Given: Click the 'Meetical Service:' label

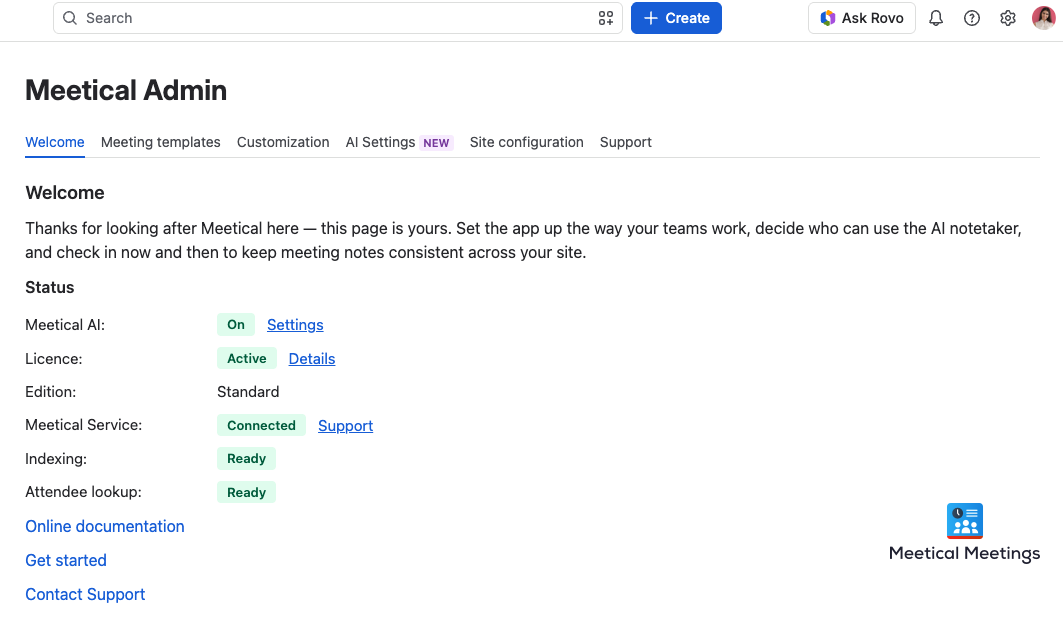Looking at the screenshot, I should click(83, 426).
